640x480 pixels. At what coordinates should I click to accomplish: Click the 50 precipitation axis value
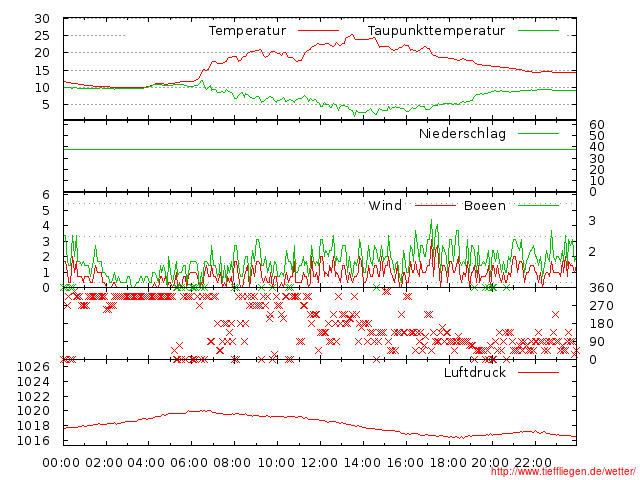tap(597, 136)
